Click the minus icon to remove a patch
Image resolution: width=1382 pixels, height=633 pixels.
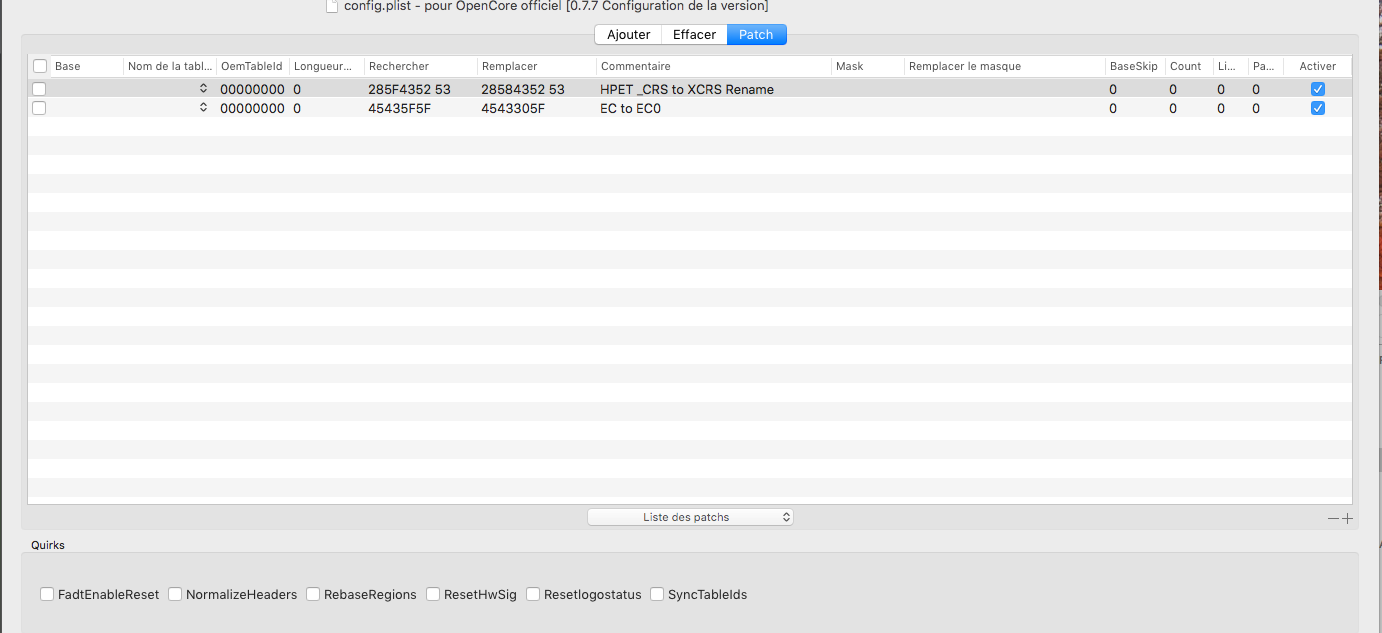click(1332, 518)
